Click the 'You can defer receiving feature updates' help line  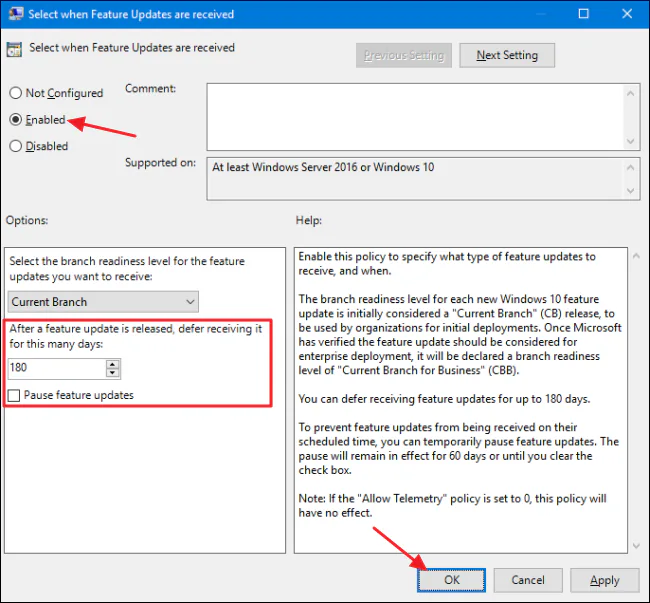pyautogui.click(x=444, y=399)
